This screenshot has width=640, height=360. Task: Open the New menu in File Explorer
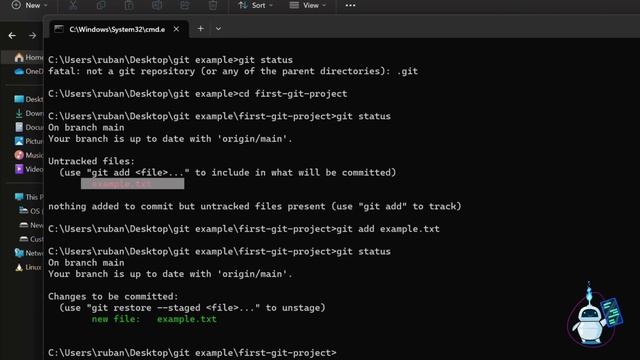29,5
